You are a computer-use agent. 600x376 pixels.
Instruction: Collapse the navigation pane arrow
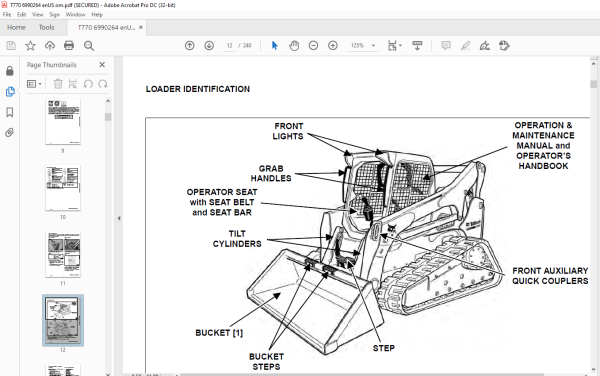(x=119, y=218)
